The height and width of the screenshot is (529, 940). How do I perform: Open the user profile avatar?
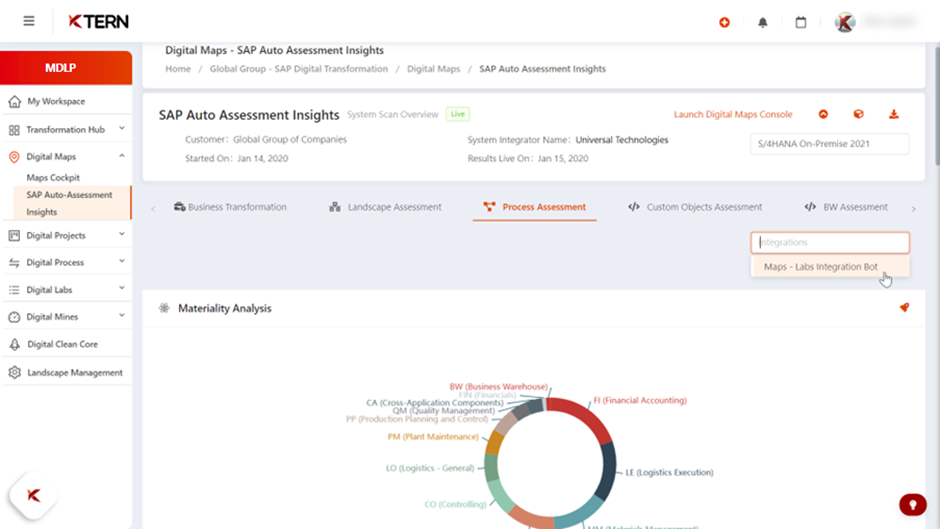click(845, 22)
